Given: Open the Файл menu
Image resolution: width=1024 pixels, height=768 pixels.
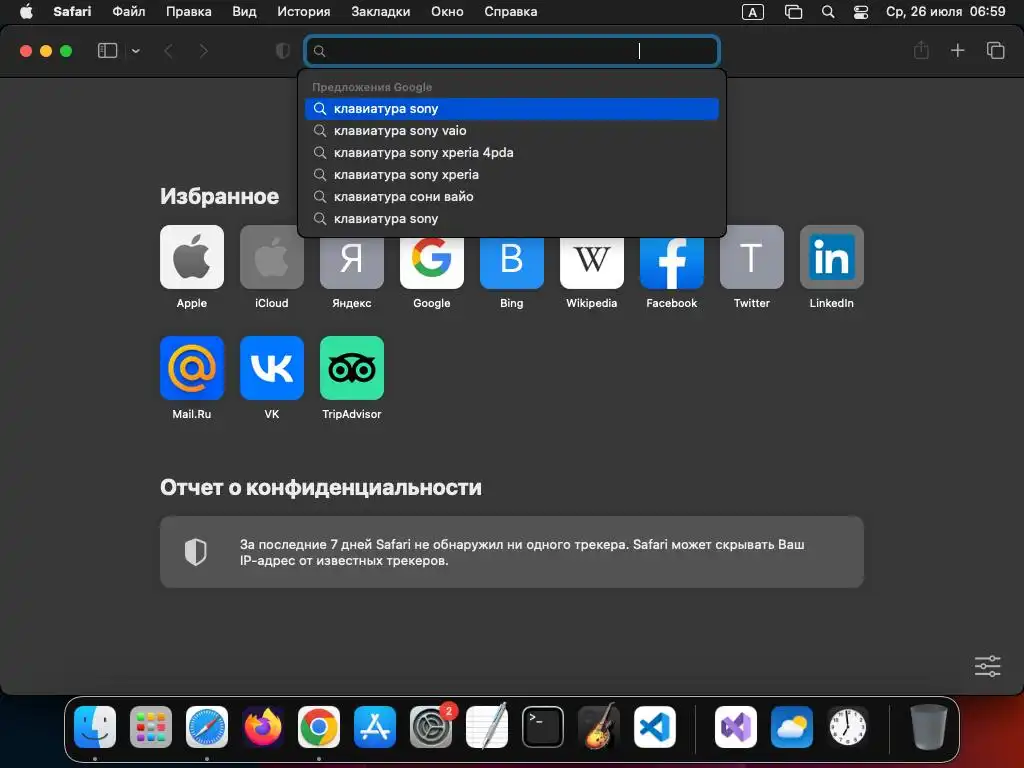Looking at the screenshot, I should (129, 12).
